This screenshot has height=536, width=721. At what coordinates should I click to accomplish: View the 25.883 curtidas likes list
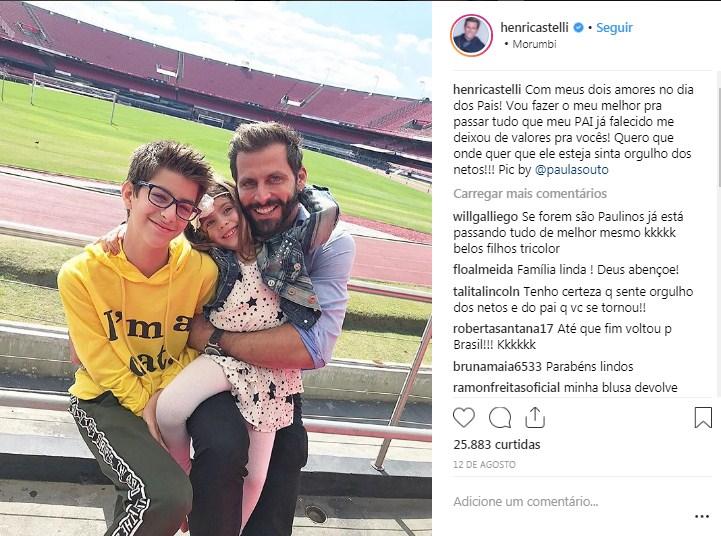click(494, 444)
